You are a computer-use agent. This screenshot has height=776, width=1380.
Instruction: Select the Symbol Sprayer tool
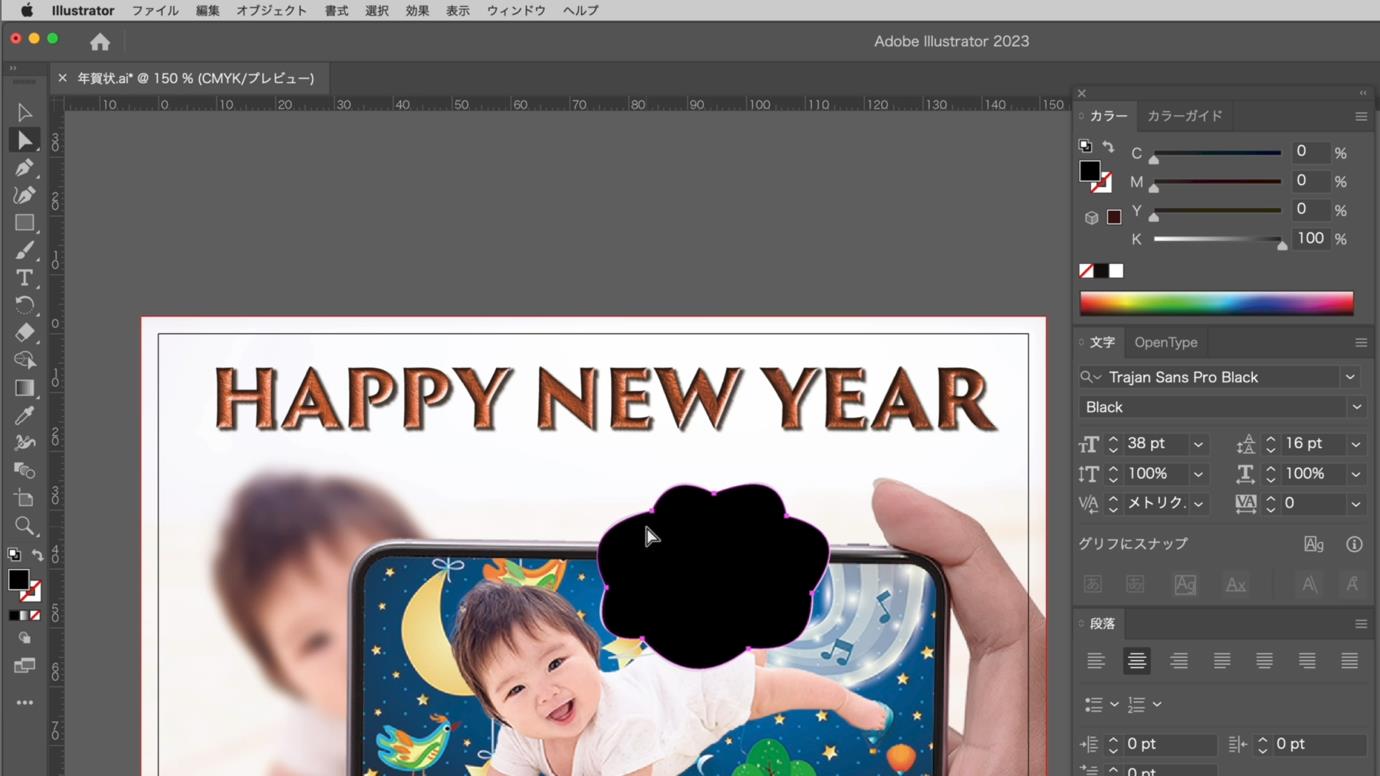(24, 443)
